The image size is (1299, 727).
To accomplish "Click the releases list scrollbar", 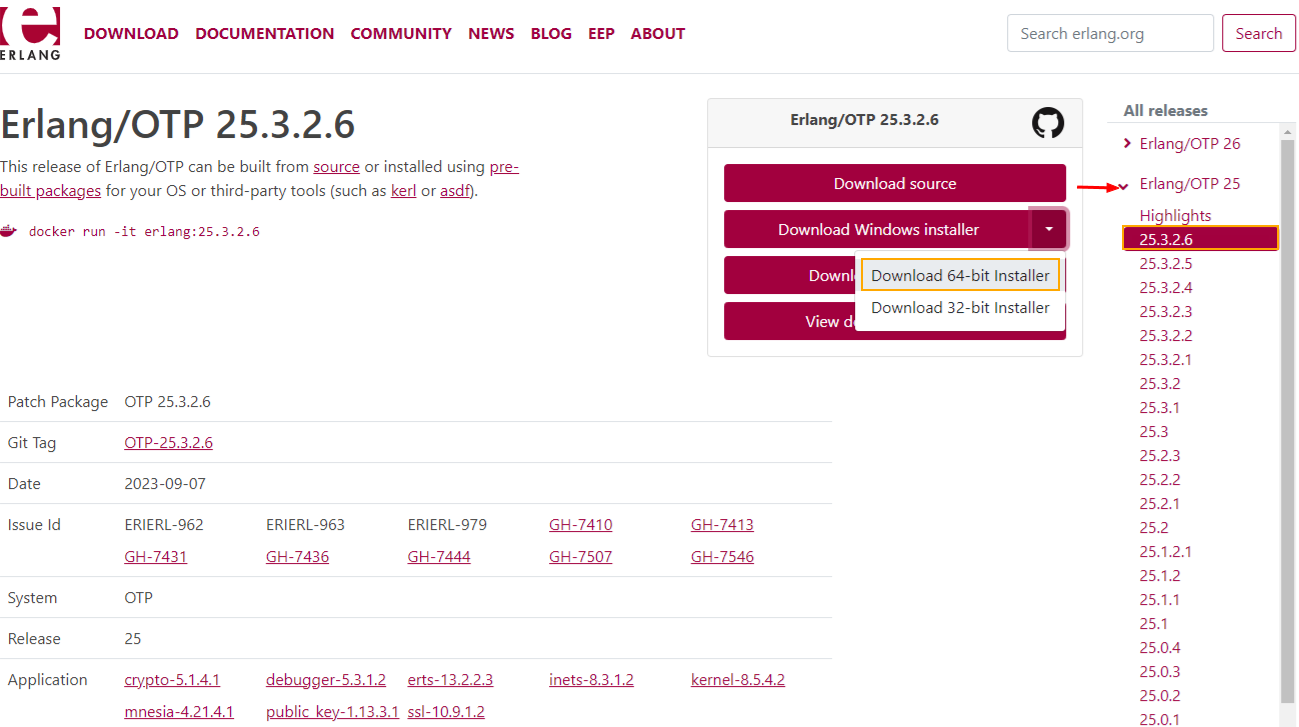I will click(x=1287, y=400).
